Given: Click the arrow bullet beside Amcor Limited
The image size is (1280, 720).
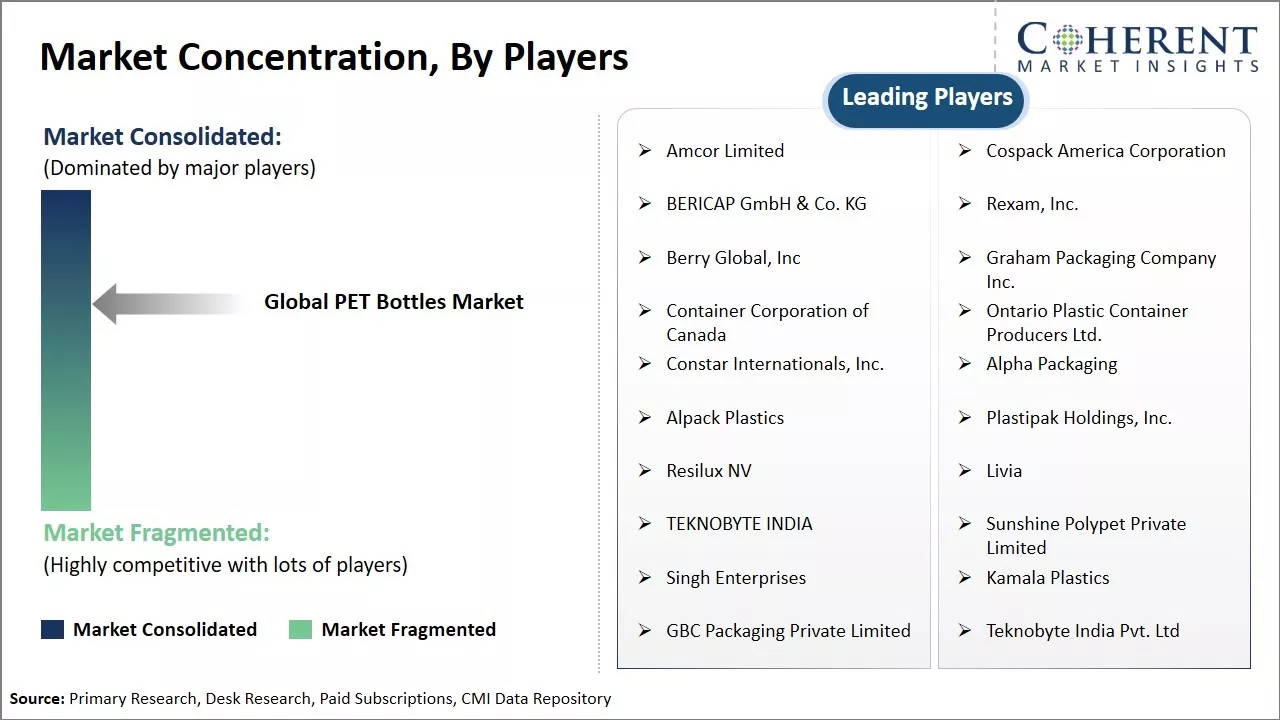Looking at the screenshot, I should (645, 151).
